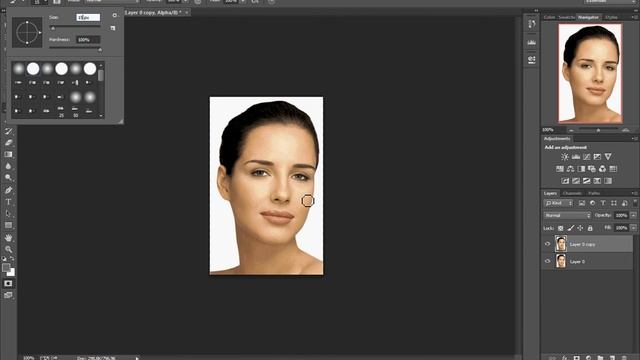The height and width of the screenshot is (360, 640).
Task: Filter layers by pixel layers
Action: click(x=582, y=203)
